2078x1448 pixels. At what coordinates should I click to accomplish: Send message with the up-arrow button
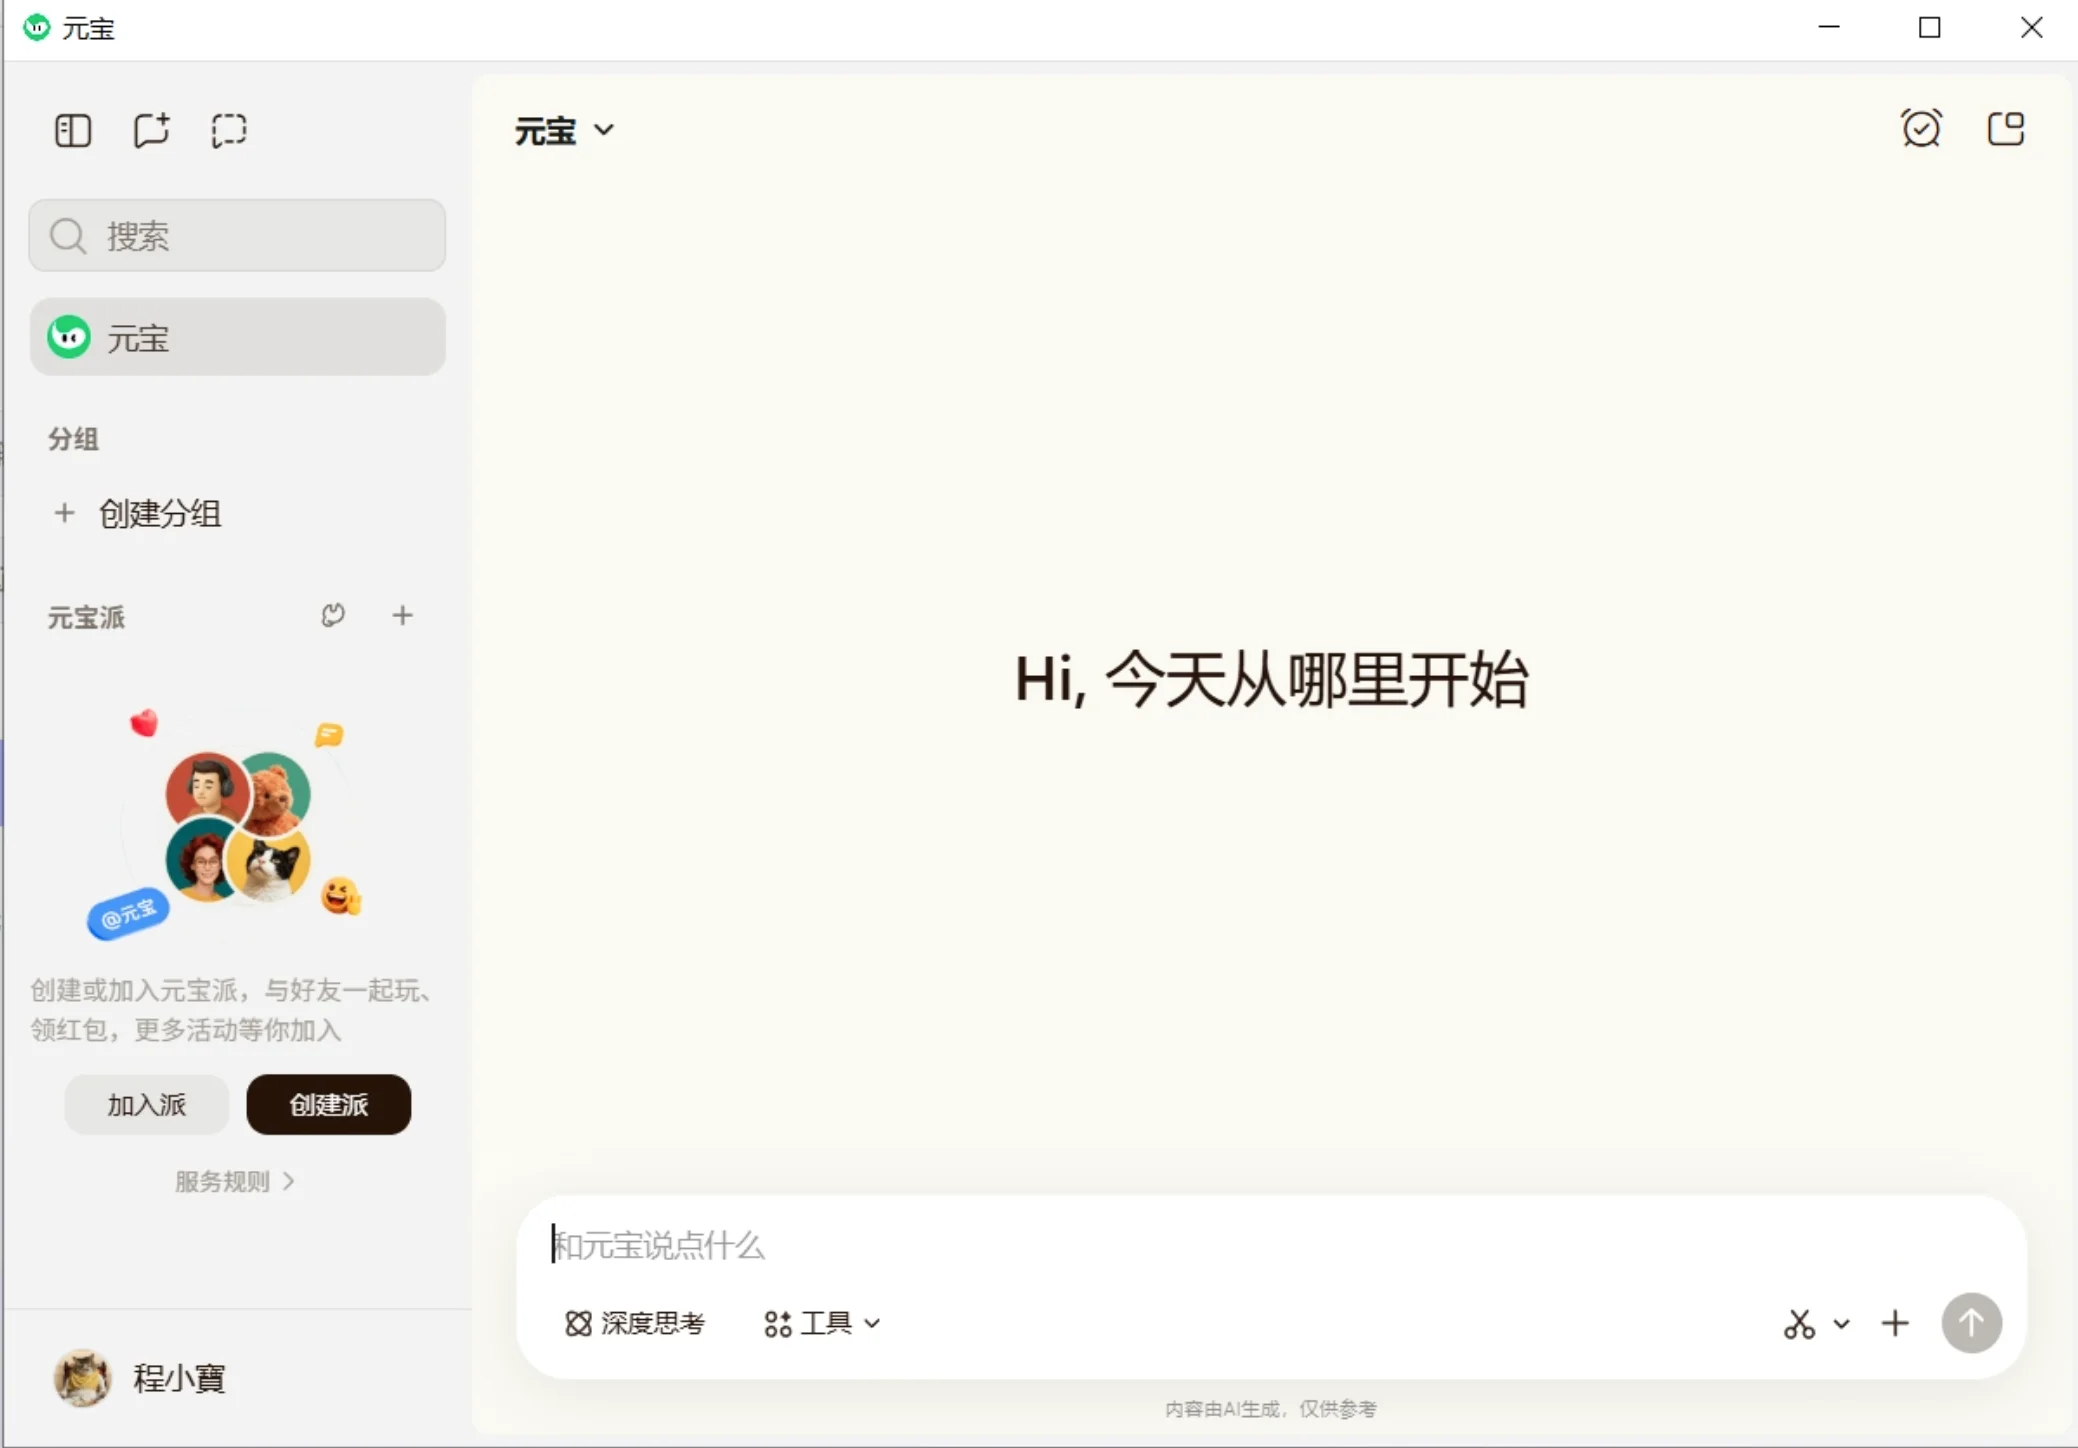[1971, 1324]
